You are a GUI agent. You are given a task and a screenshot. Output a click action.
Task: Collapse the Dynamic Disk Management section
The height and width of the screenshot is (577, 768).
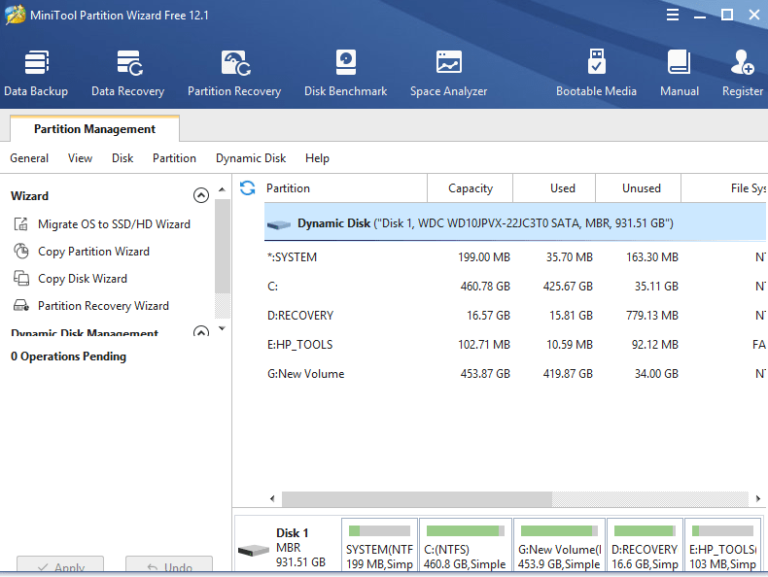(x=201, y=332)
